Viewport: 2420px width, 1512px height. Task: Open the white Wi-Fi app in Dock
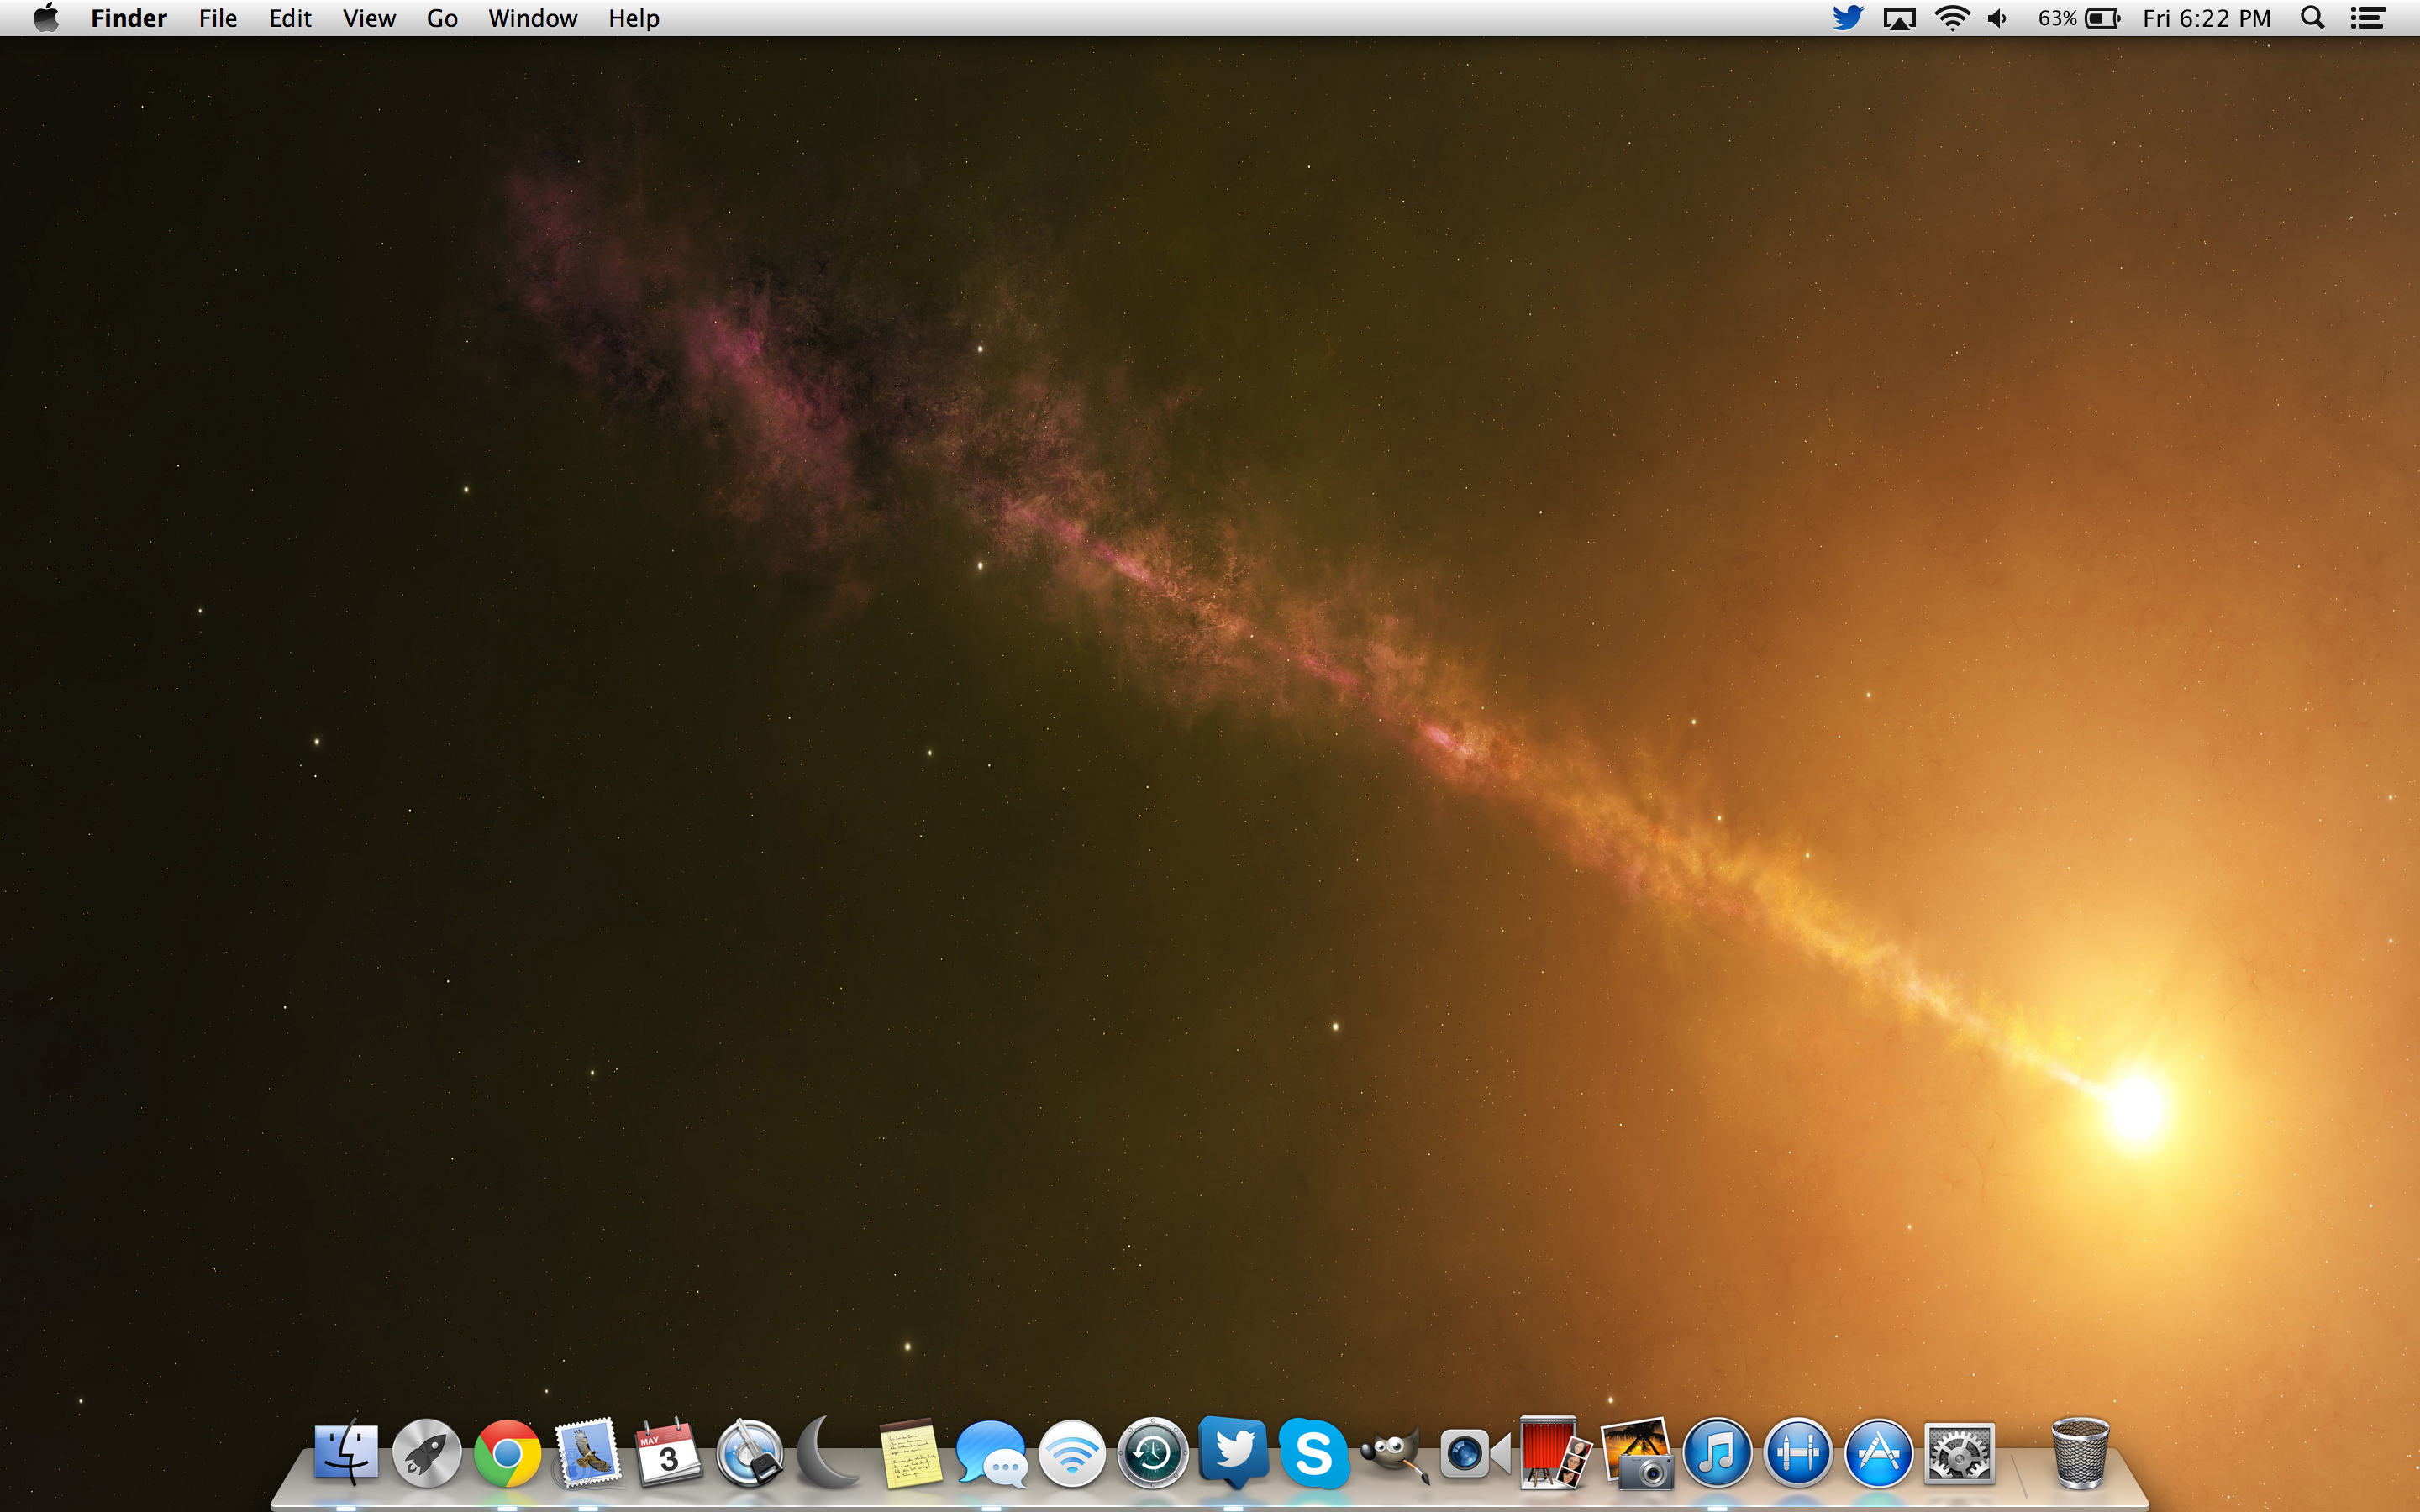point(1072,1453)
